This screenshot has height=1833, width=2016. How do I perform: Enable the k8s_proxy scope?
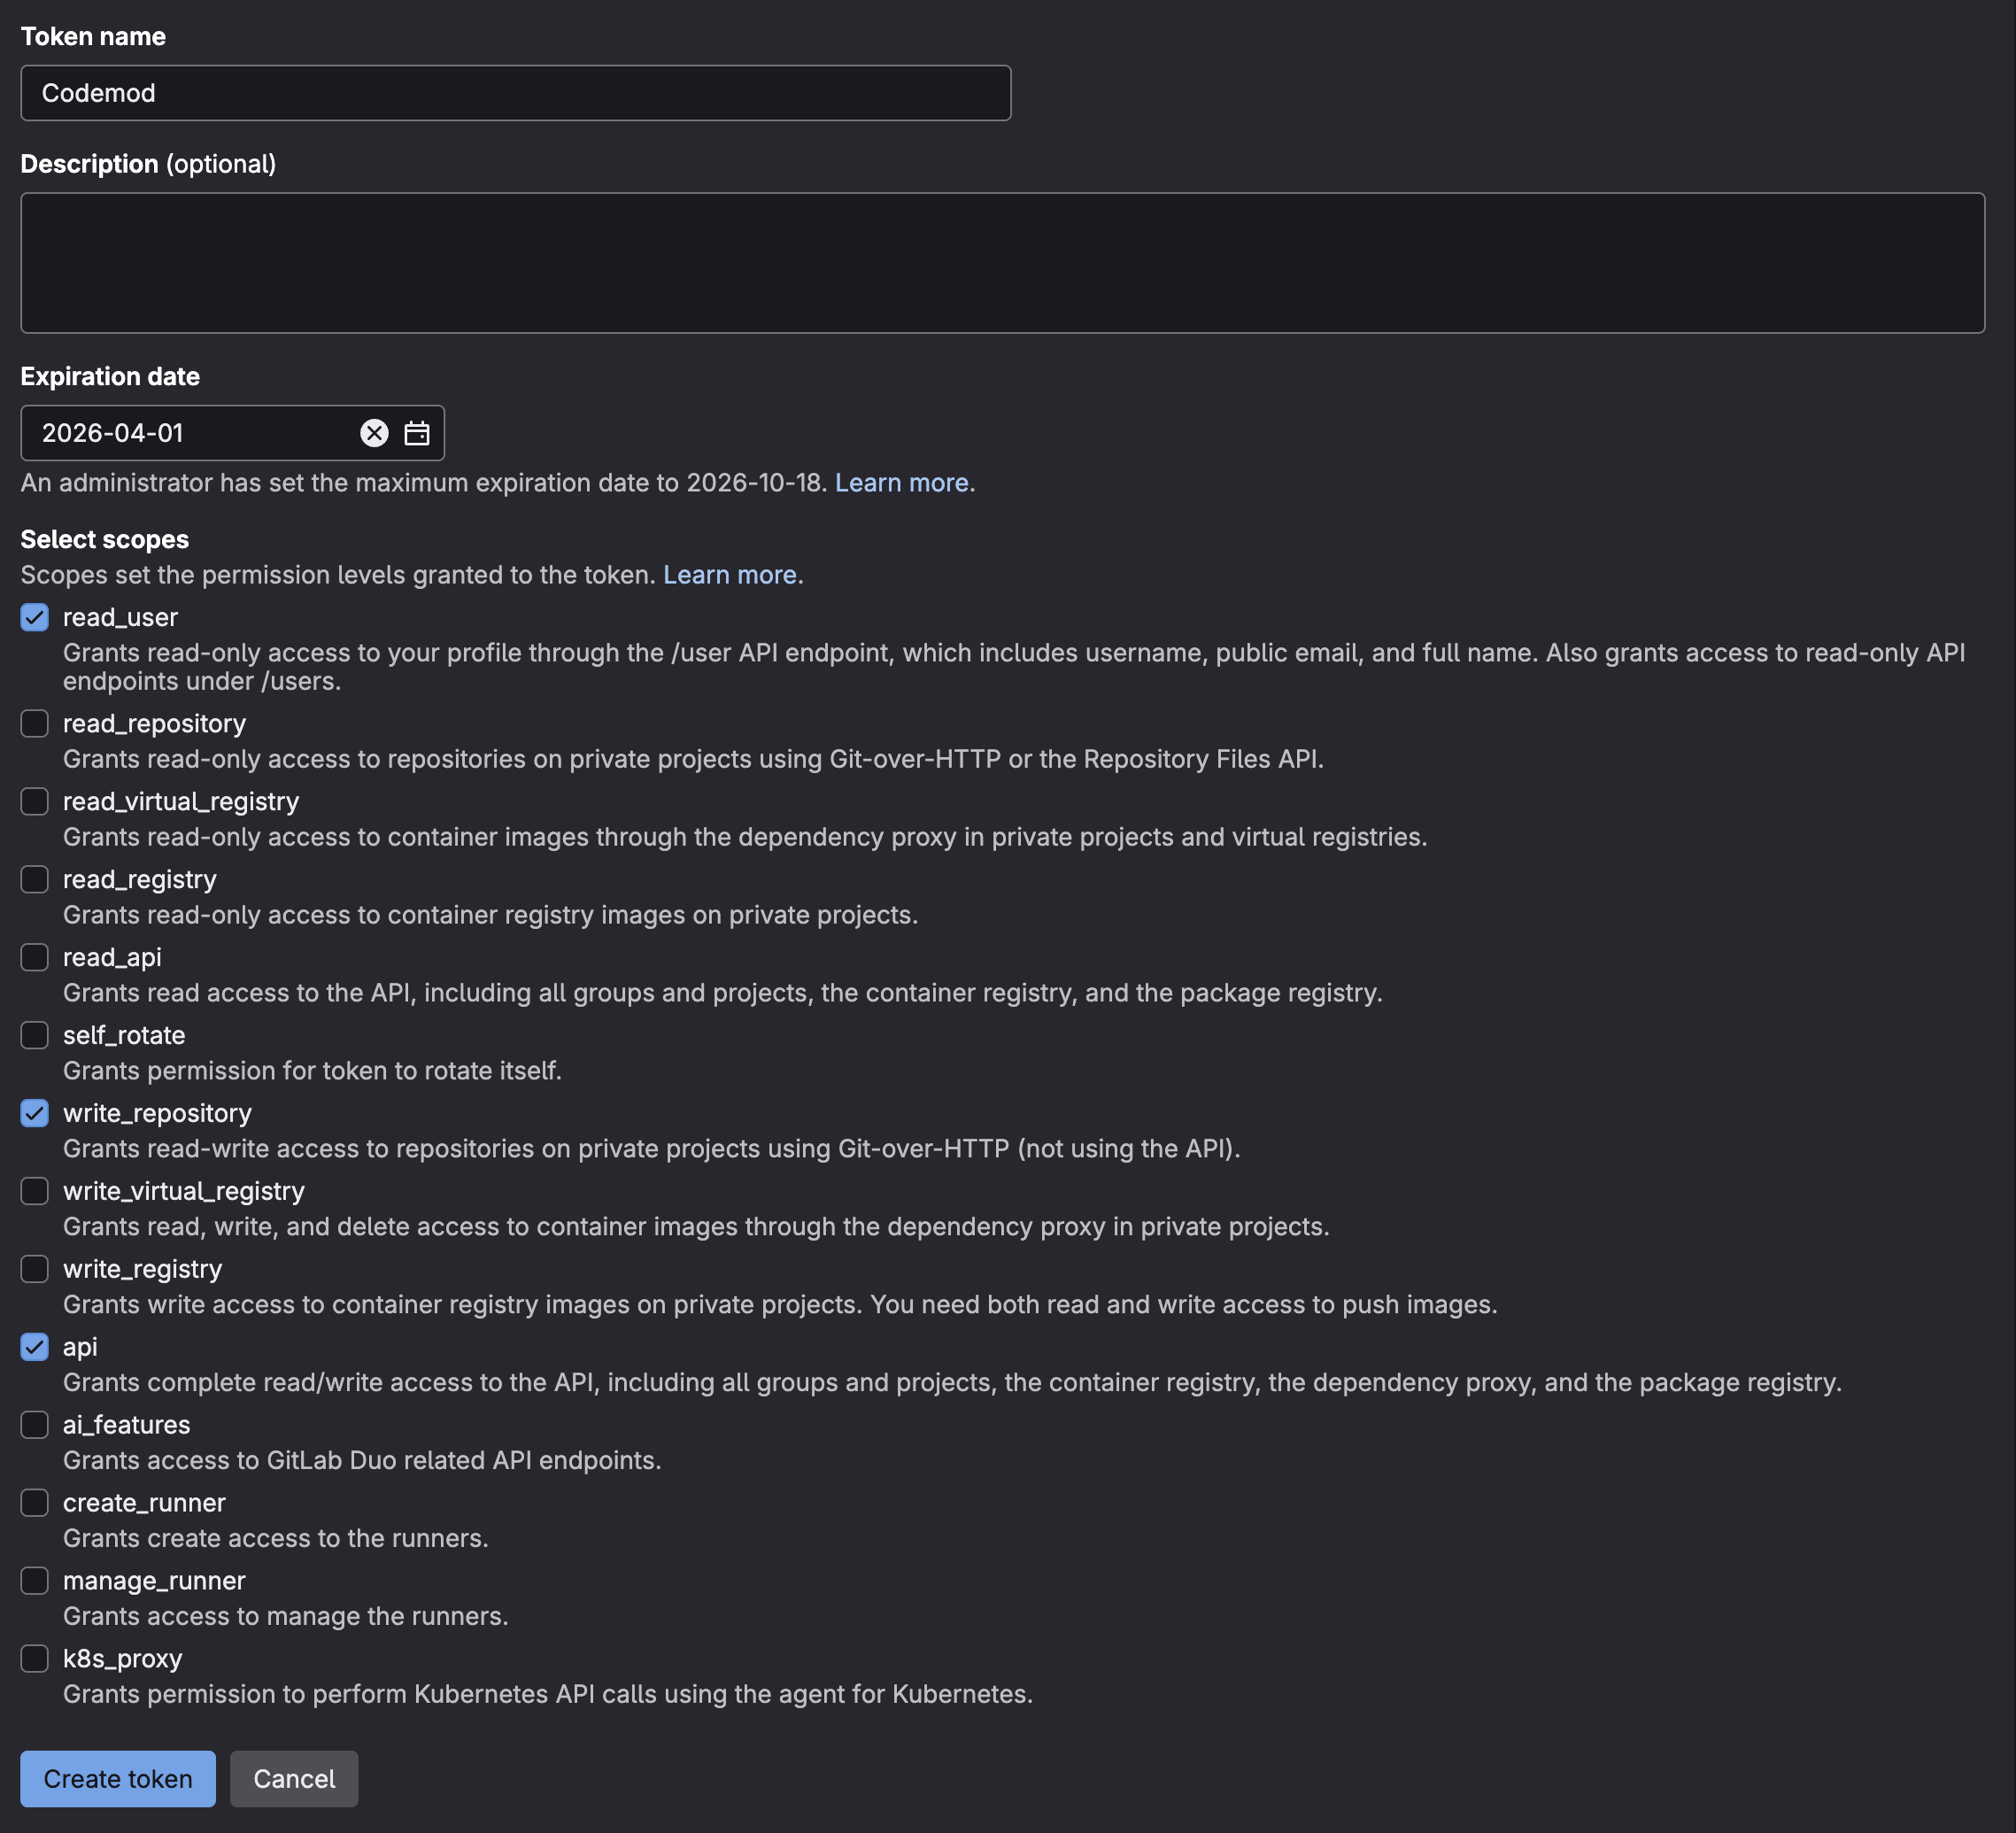34,1658
